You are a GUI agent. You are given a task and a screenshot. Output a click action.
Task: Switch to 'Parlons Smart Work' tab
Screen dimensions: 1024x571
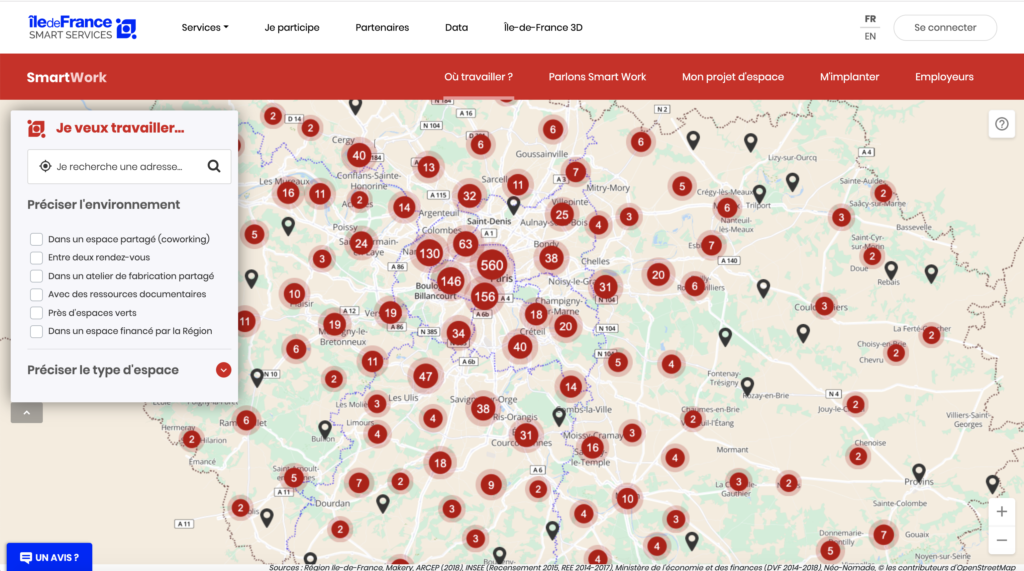(x=597, y=77)
